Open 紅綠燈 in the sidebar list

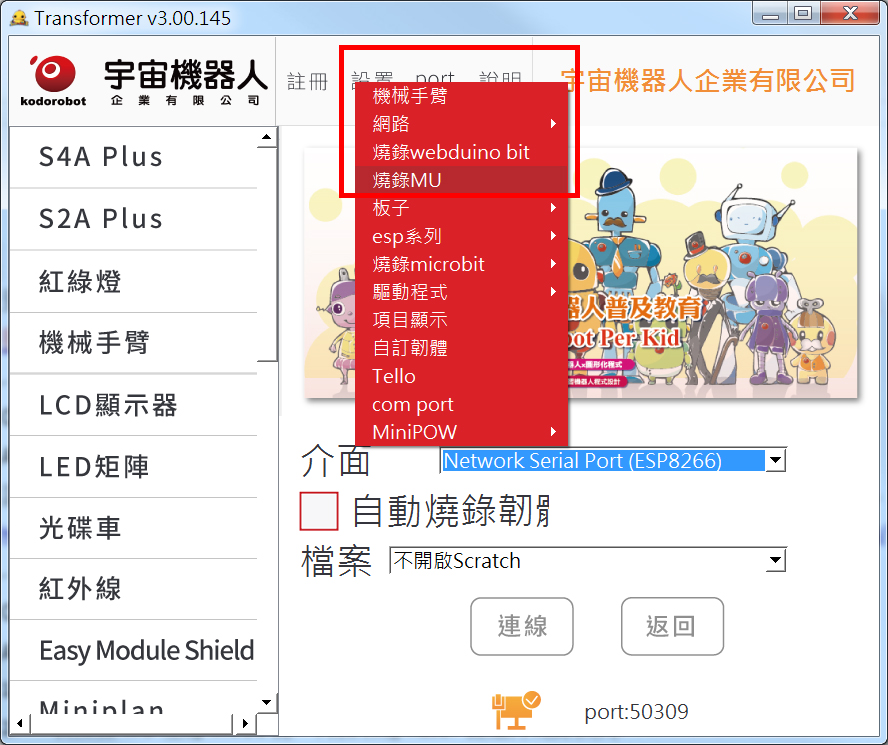(x=134, y=281)
